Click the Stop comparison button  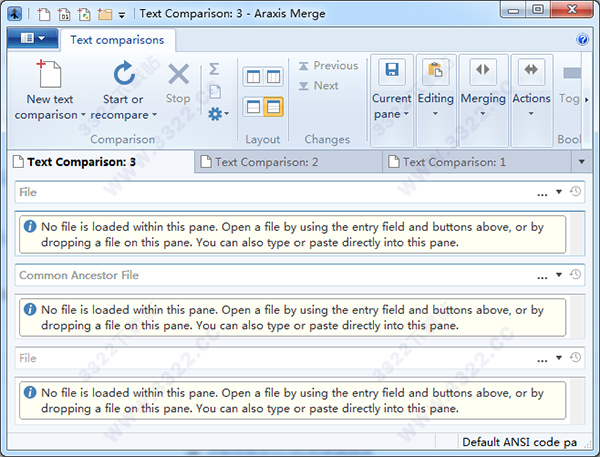pos(178,83)
